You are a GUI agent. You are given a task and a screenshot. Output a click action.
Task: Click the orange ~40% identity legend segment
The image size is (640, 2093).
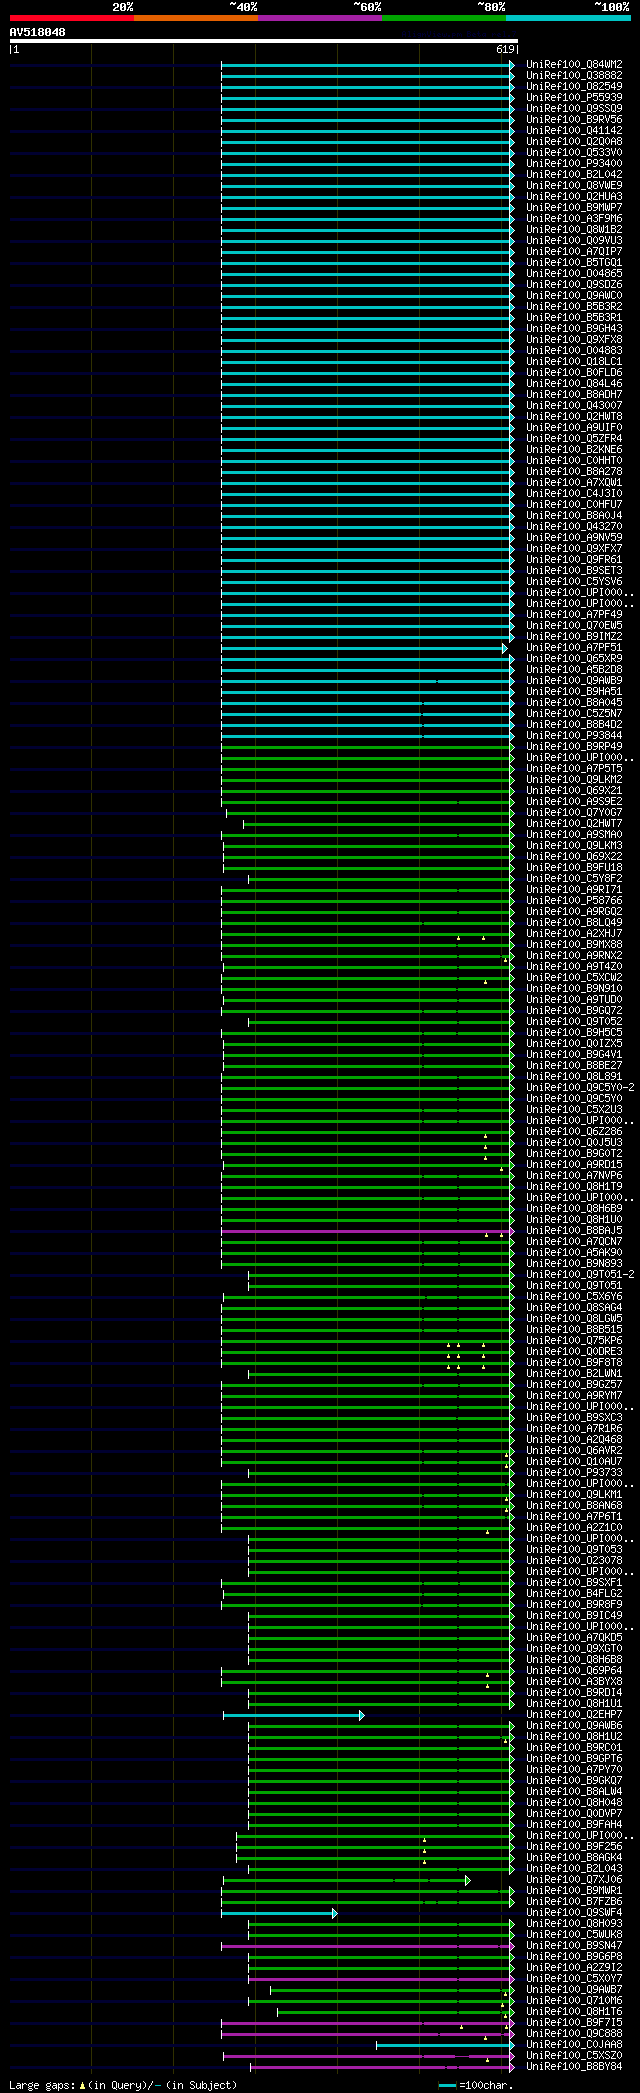tap(195, 18)
